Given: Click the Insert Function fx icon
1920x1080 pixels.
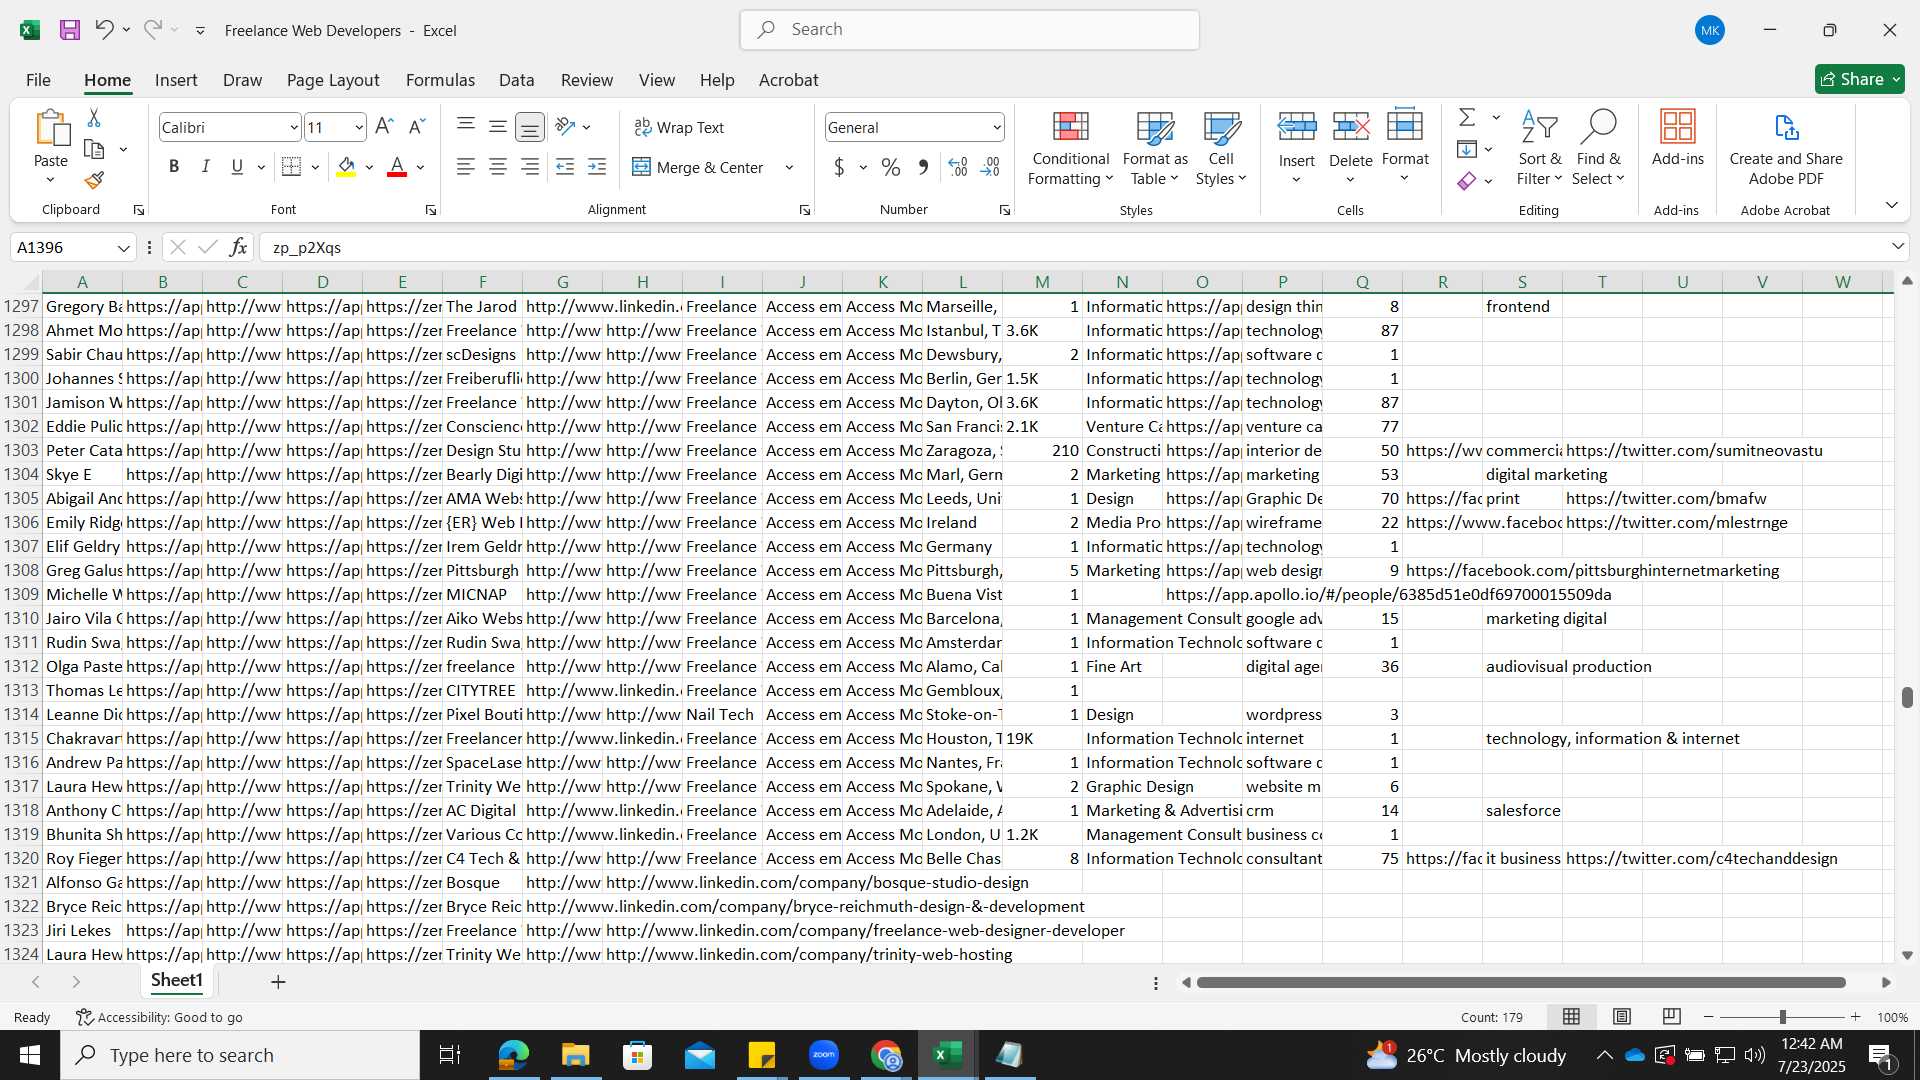Looking at the screenshot, I should click(238, 247).
